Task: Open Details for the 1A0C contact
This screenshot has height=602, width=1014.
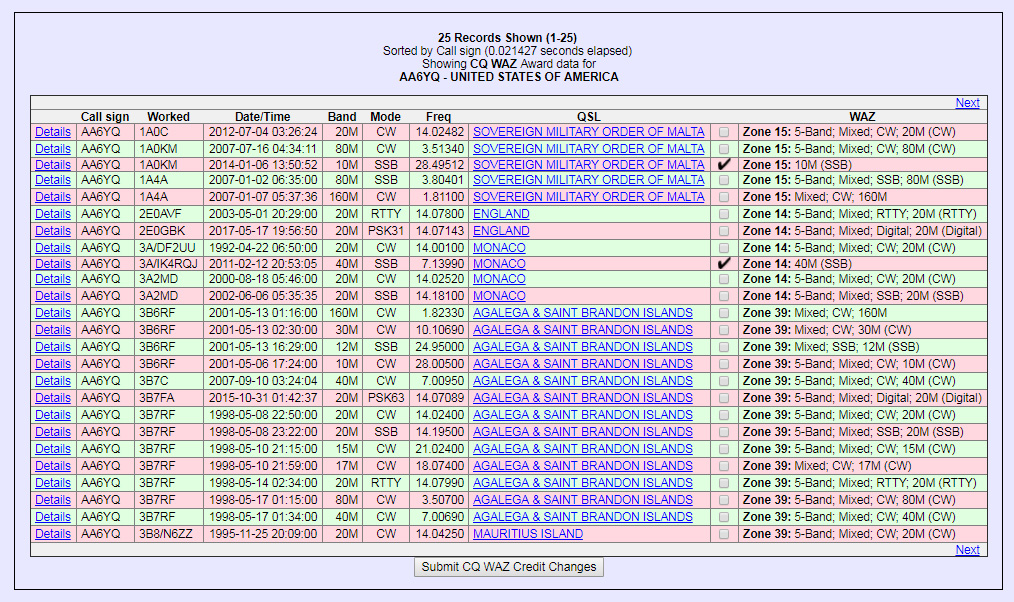Action: click(x=53, y=131)
